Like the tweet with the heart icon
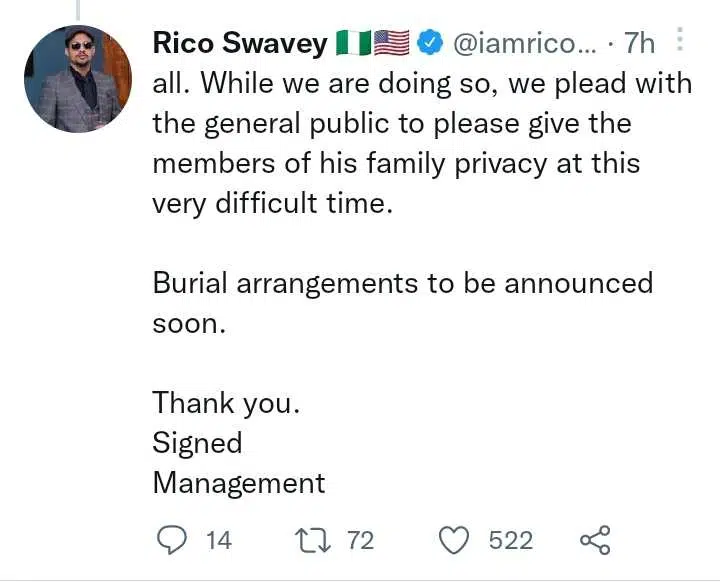Viewport: 720px width, 585px height. point(455,541)
